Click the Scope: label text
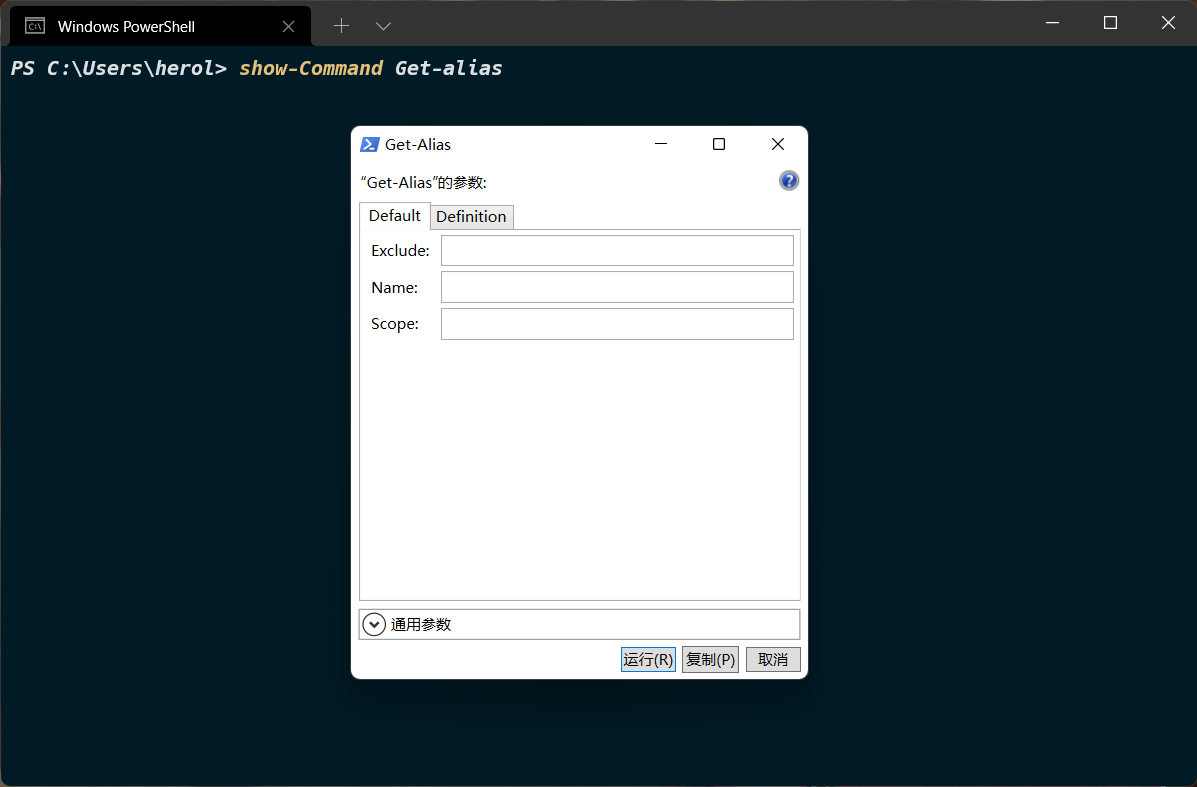The width and height of the screenshot is (1197, 787). [395, 324]
